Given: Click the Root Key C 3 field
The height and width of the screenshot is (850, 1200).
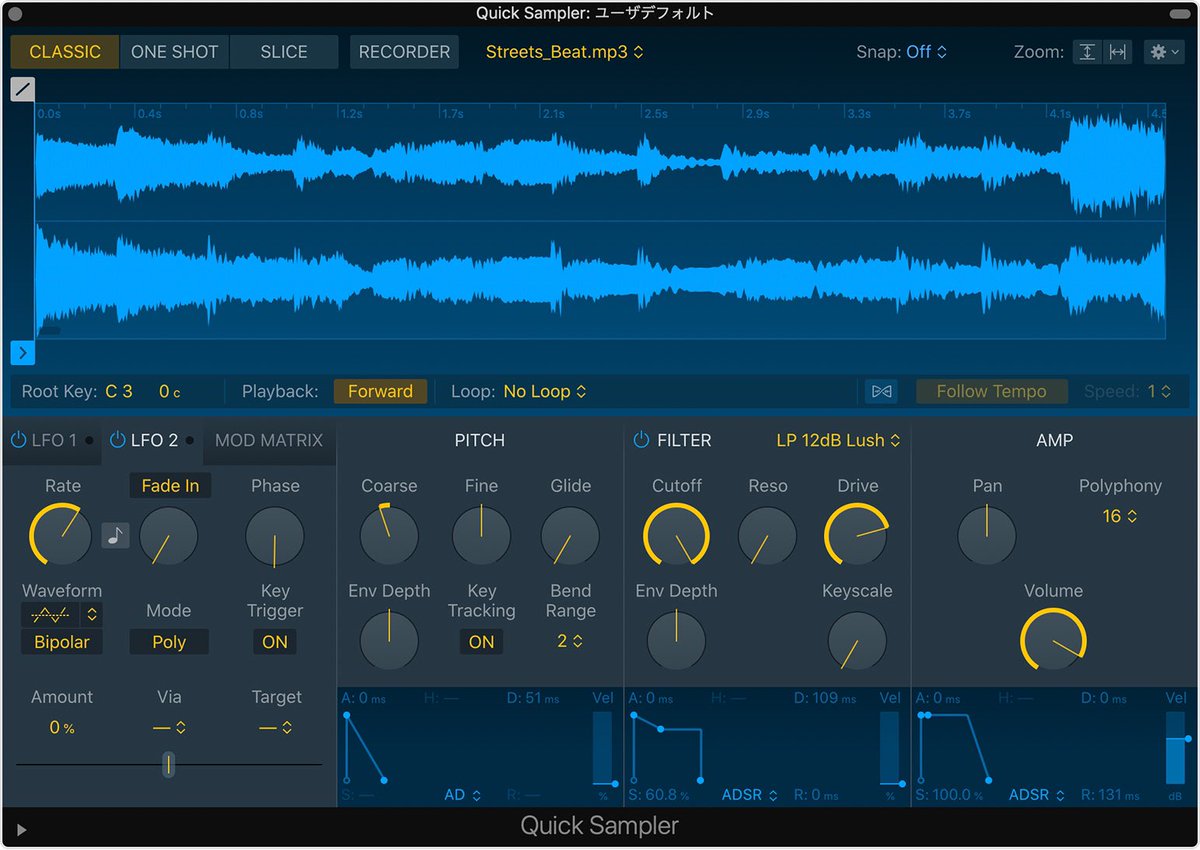Looking at the screenshot, I should [119, 392].
